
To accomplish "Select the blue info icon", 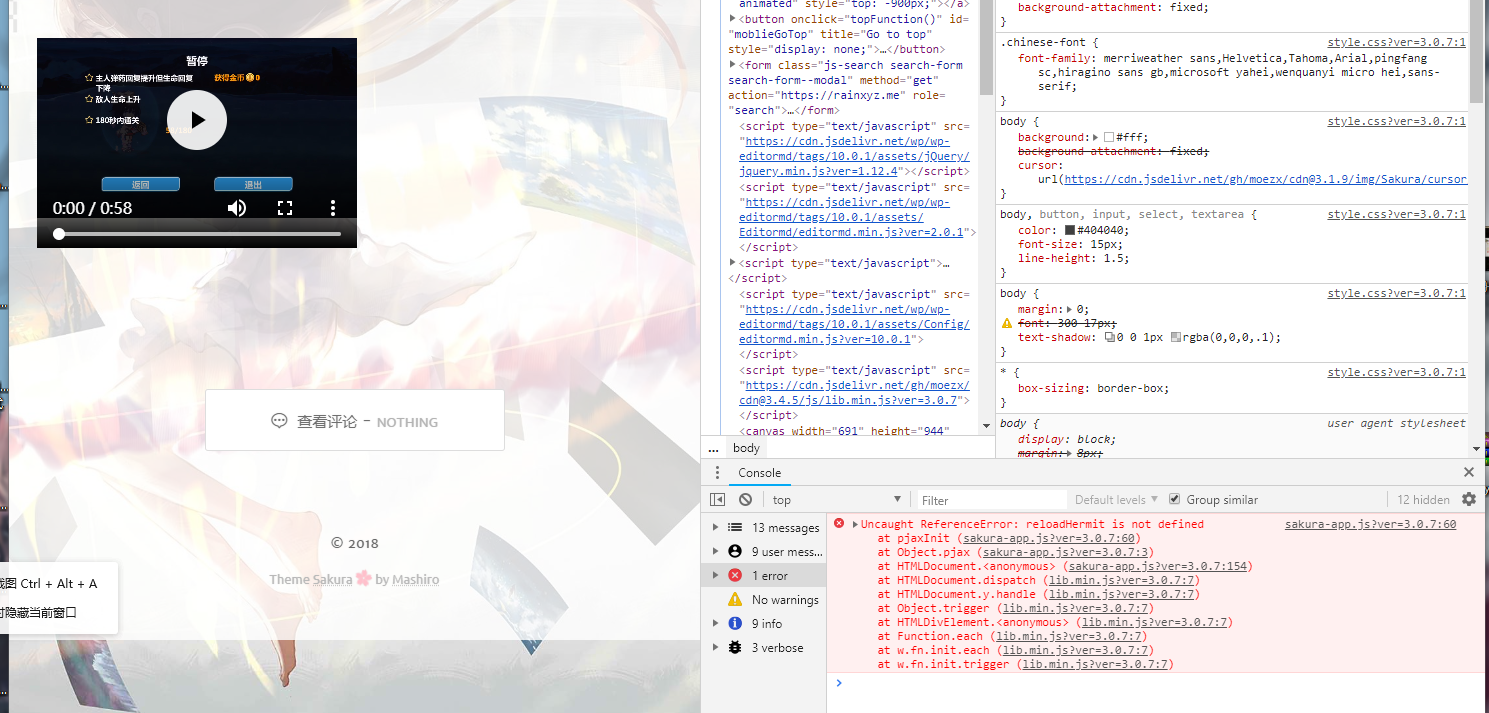I will click(735, 623).
